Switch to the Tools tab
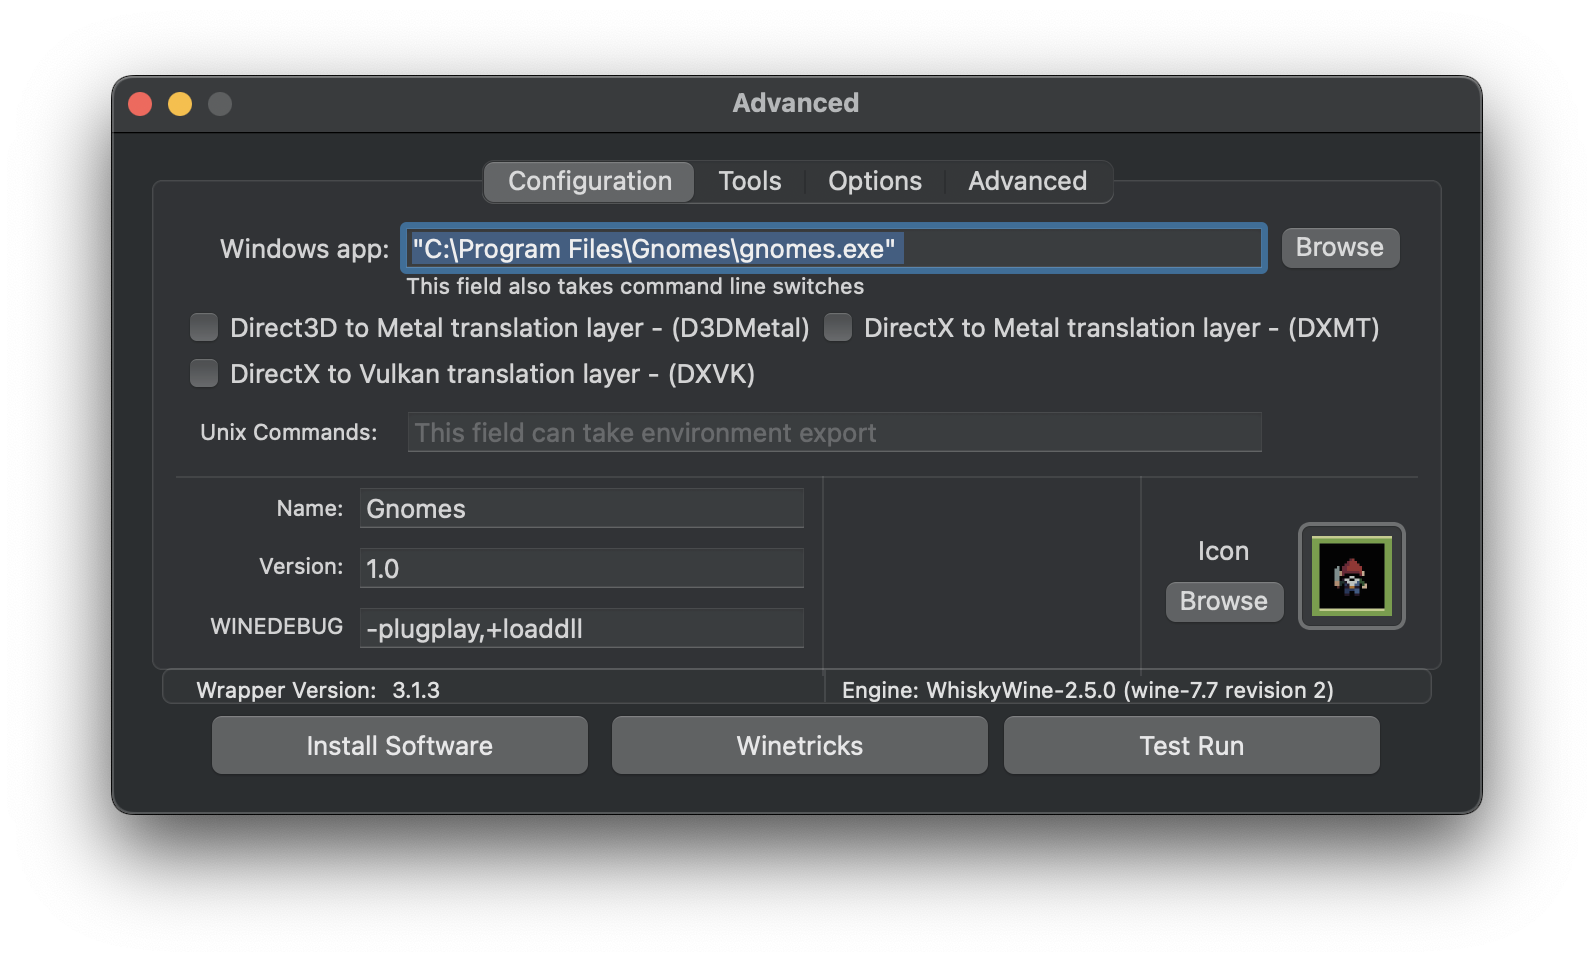Screen dimensions: 1594x962 click(x=749, y=181)
